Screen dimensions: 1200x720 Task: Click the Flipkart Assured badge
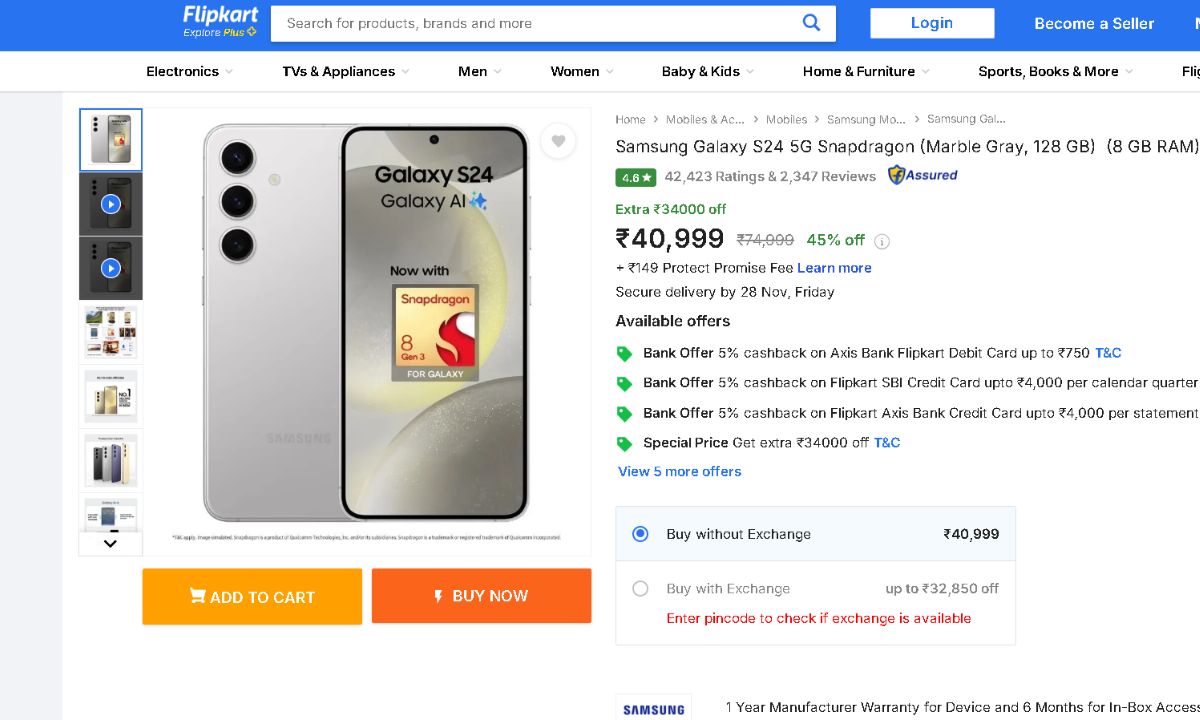pyautogui.click(x=922, y=176)
